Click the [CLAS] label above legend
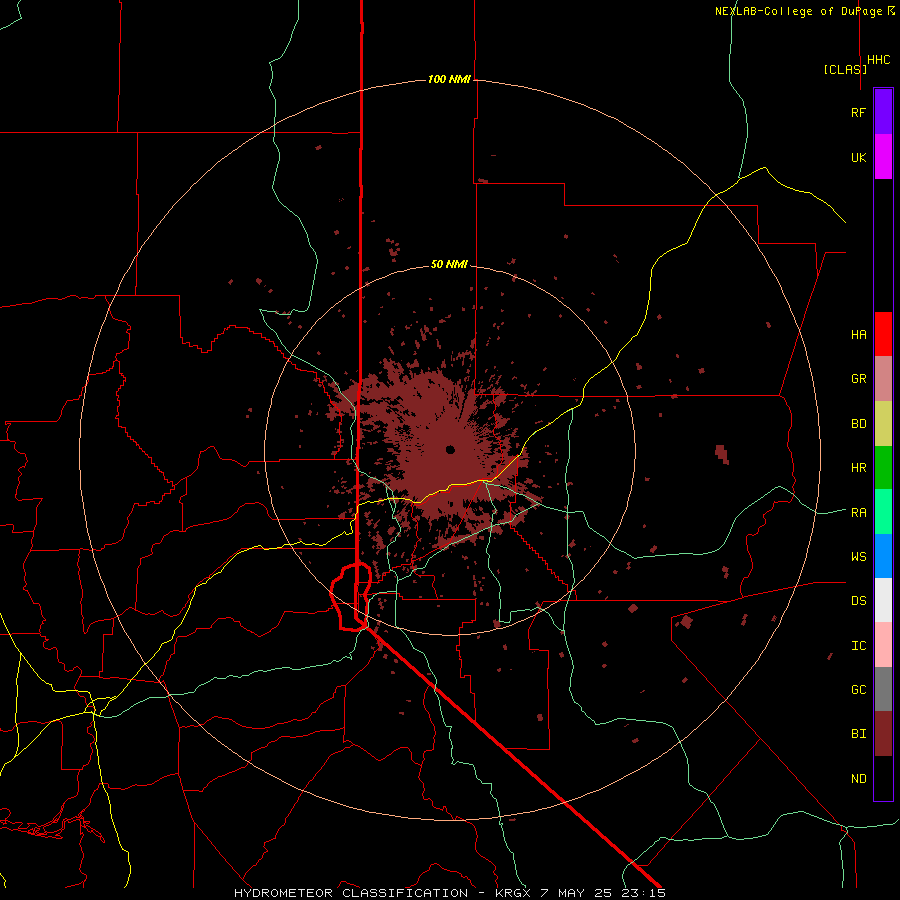Screen dimensions: 900x900 (x=845, y=69)
